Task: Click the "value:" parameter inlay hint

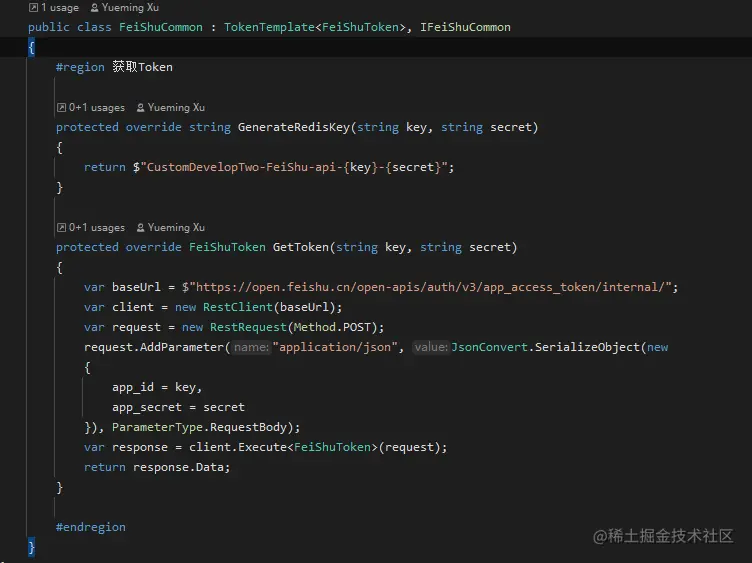Action: (x=431, y=347)
